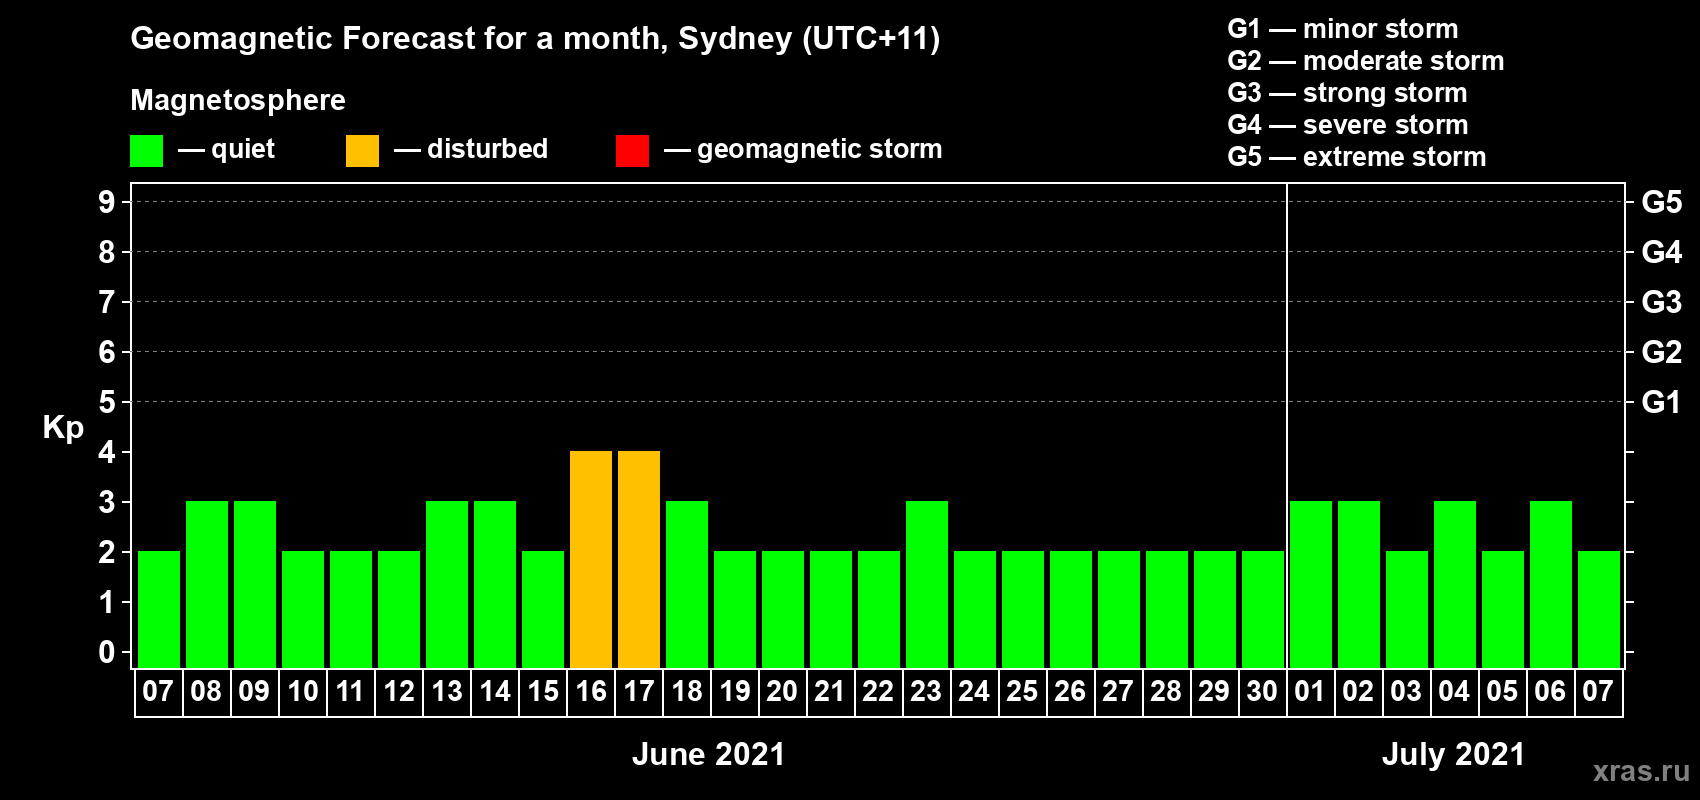The image size is (1700, 800).
Task: Click the orange disturbed legend swatch
Action: click(x=362, y=151)
